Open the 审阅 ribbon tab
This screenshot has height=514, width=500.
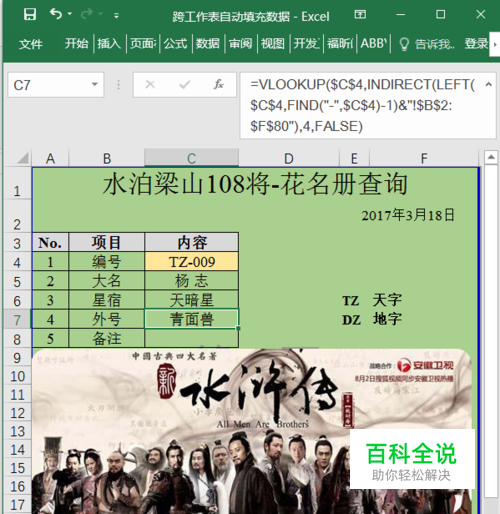(x=240, y=43)
